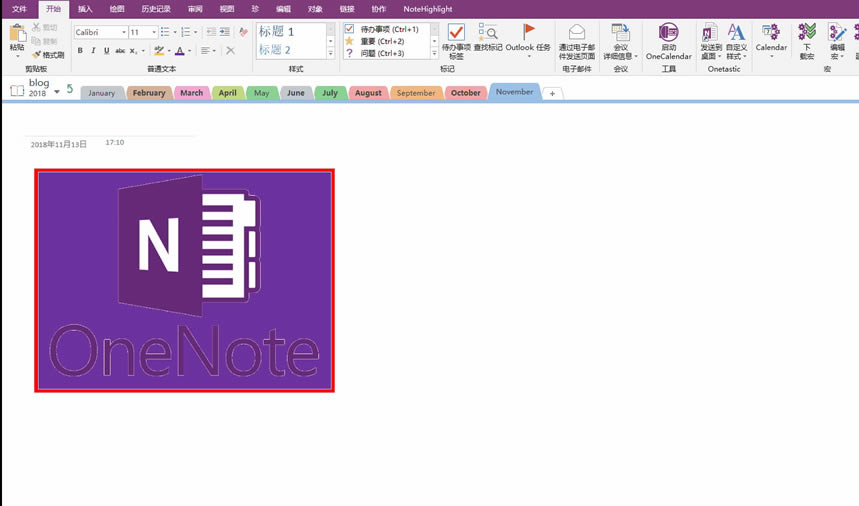Click the yellow text highlight pen icon
Screen dimensions: 859x506
tap(159, 50)
